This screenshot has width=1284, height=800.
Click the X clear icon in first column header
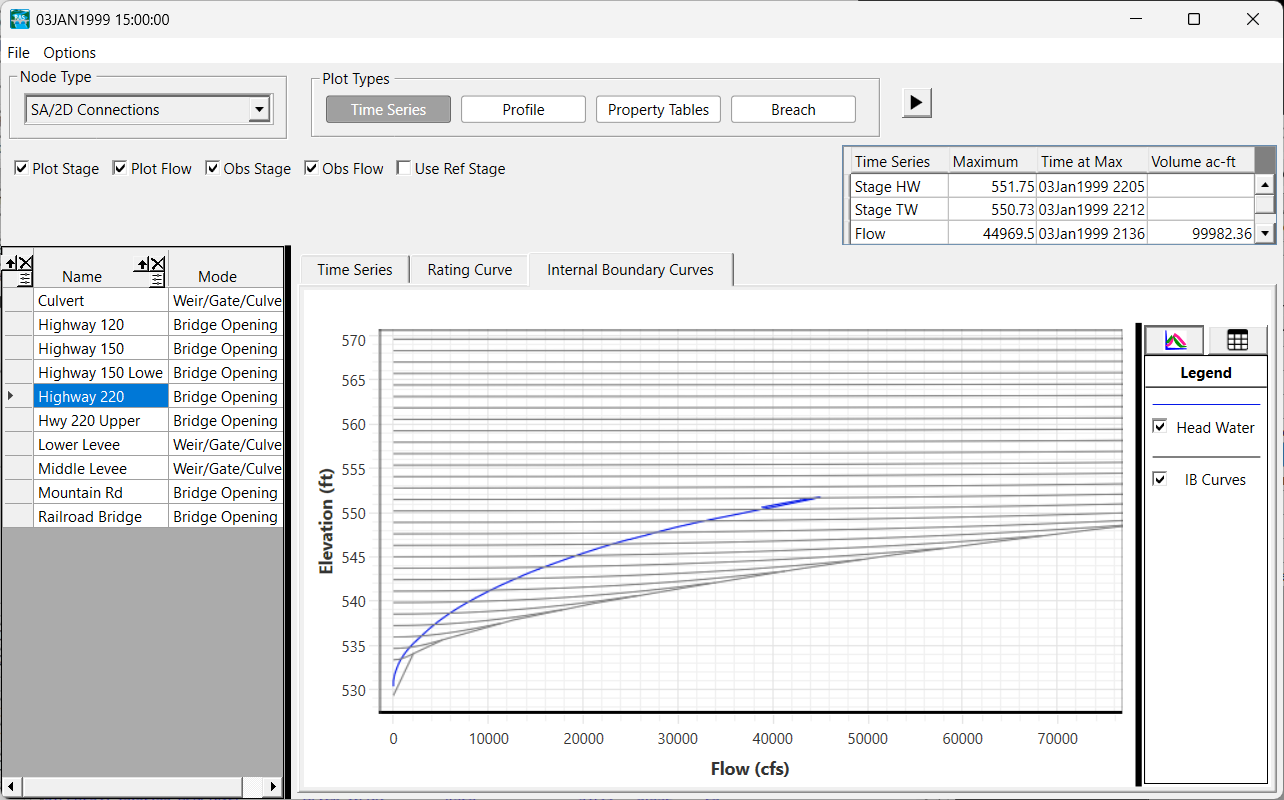(25, 264)
